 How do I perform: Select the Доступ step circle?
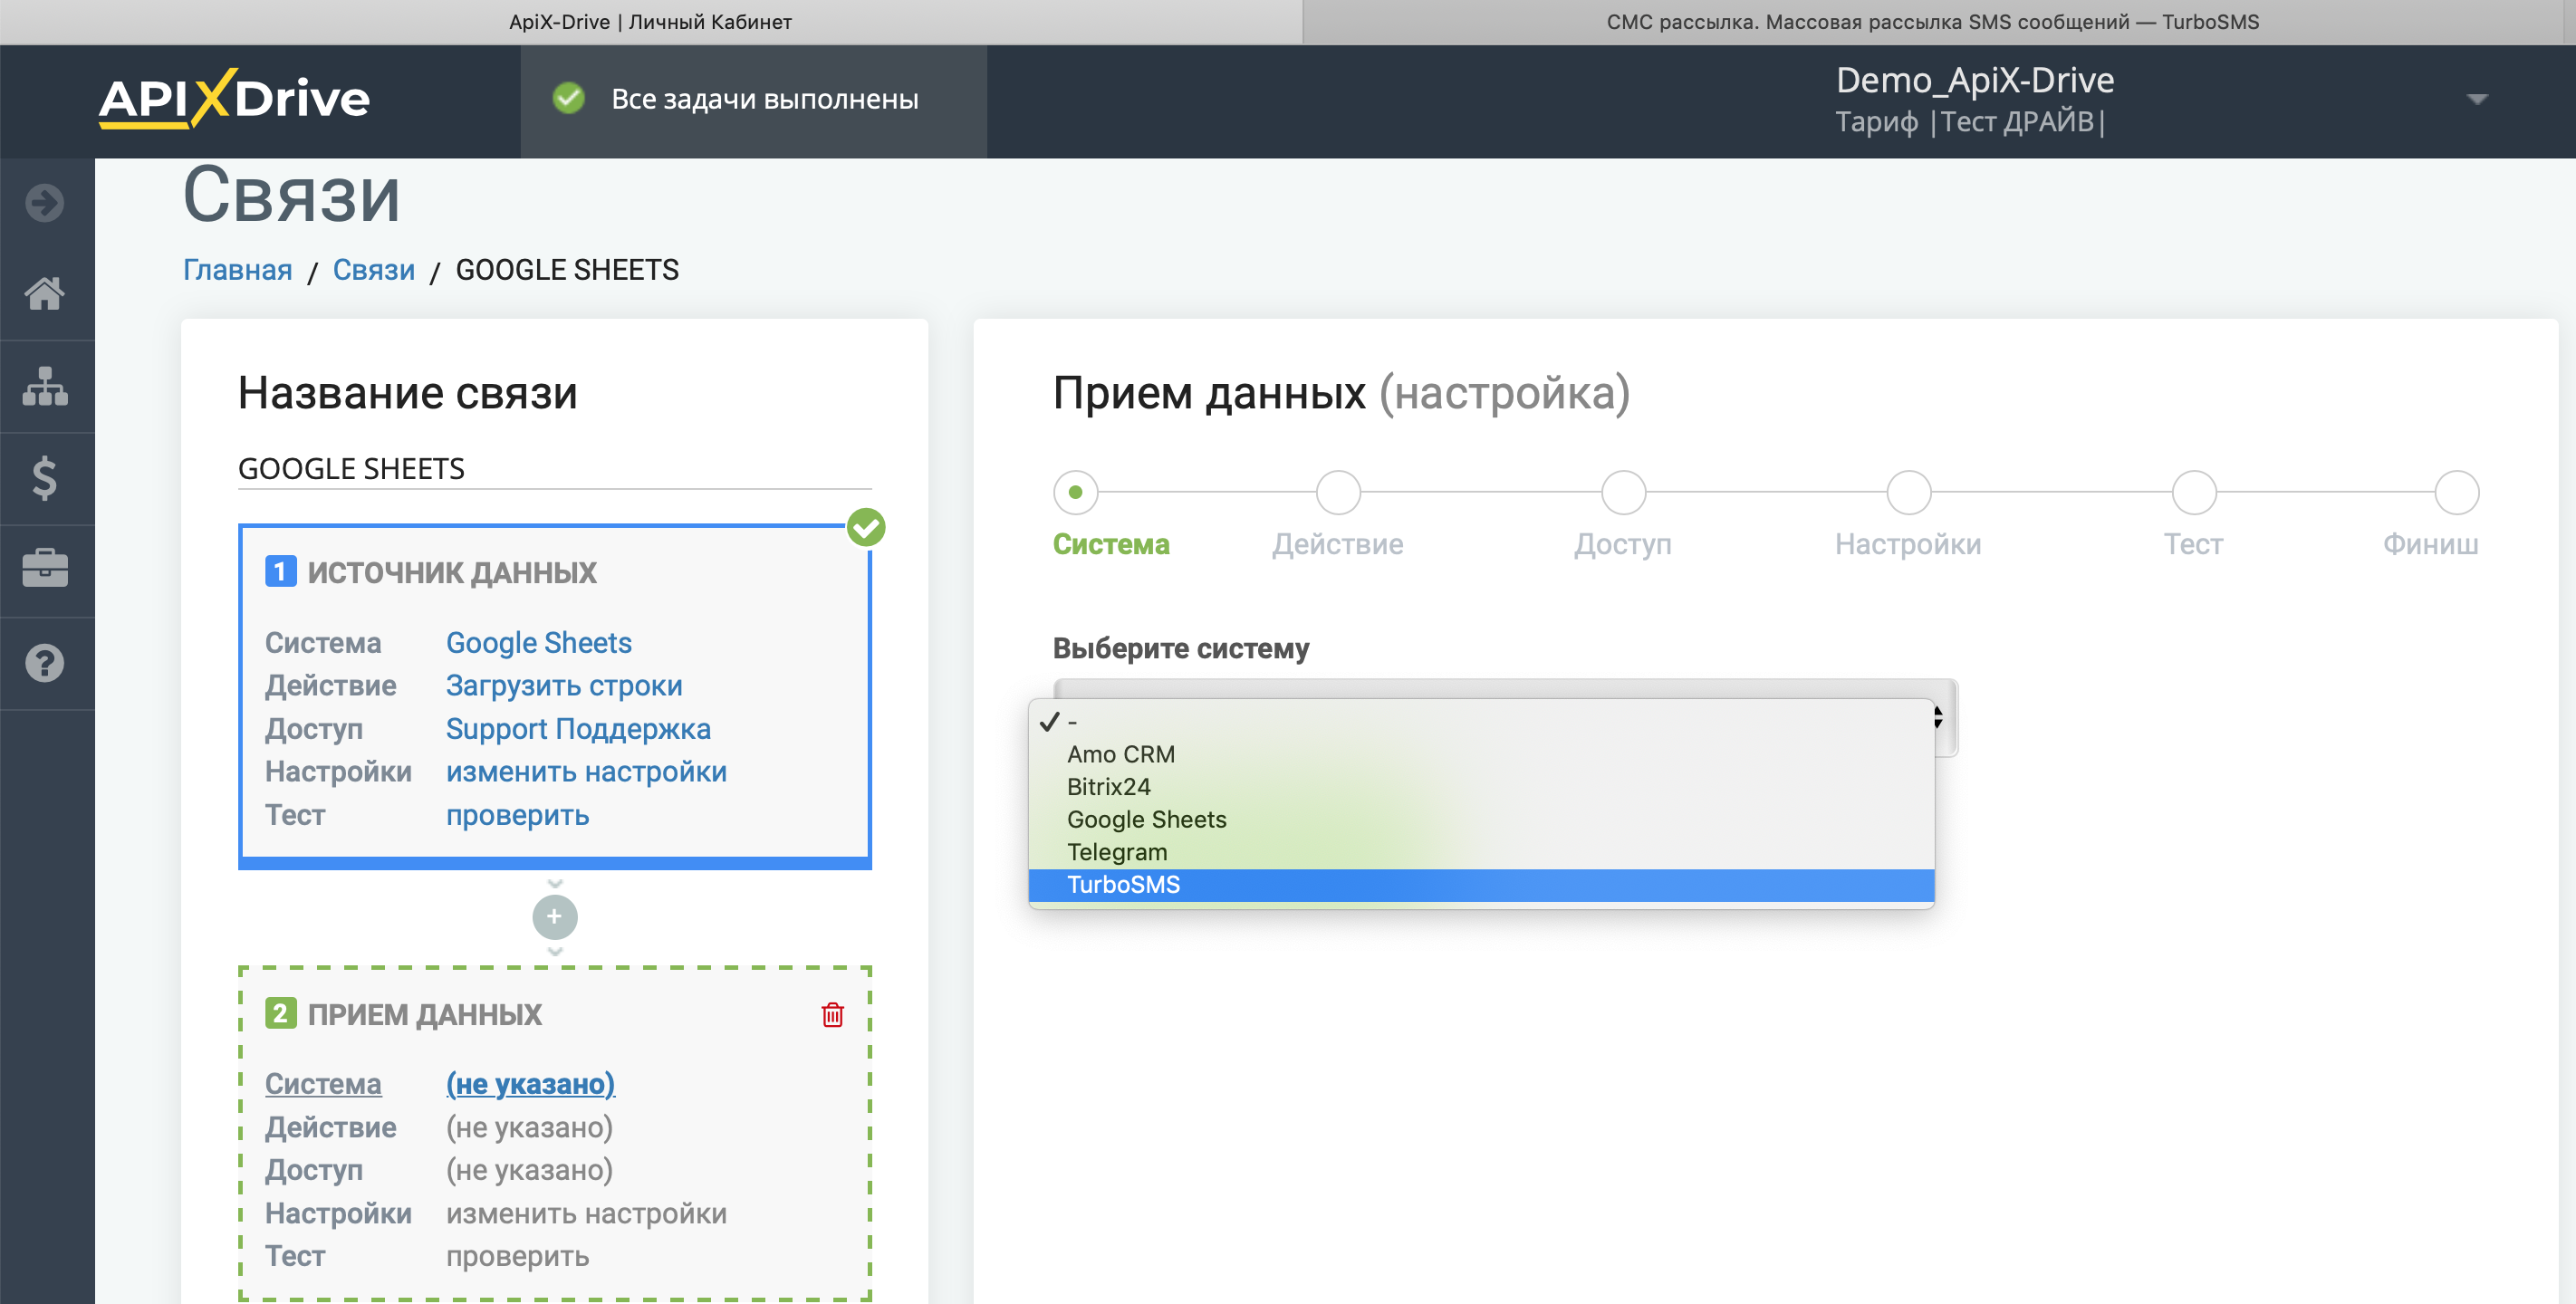pyautogui.click(x=1623, y=492)
